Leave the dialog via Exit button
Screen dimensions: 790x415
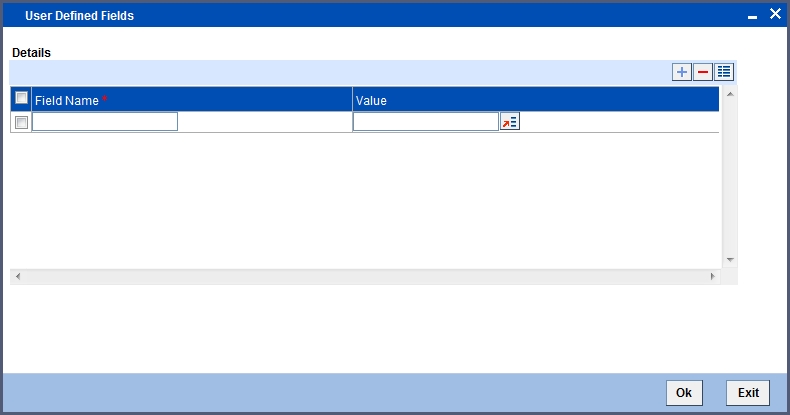pyautogui.click(x=748, y=393)
